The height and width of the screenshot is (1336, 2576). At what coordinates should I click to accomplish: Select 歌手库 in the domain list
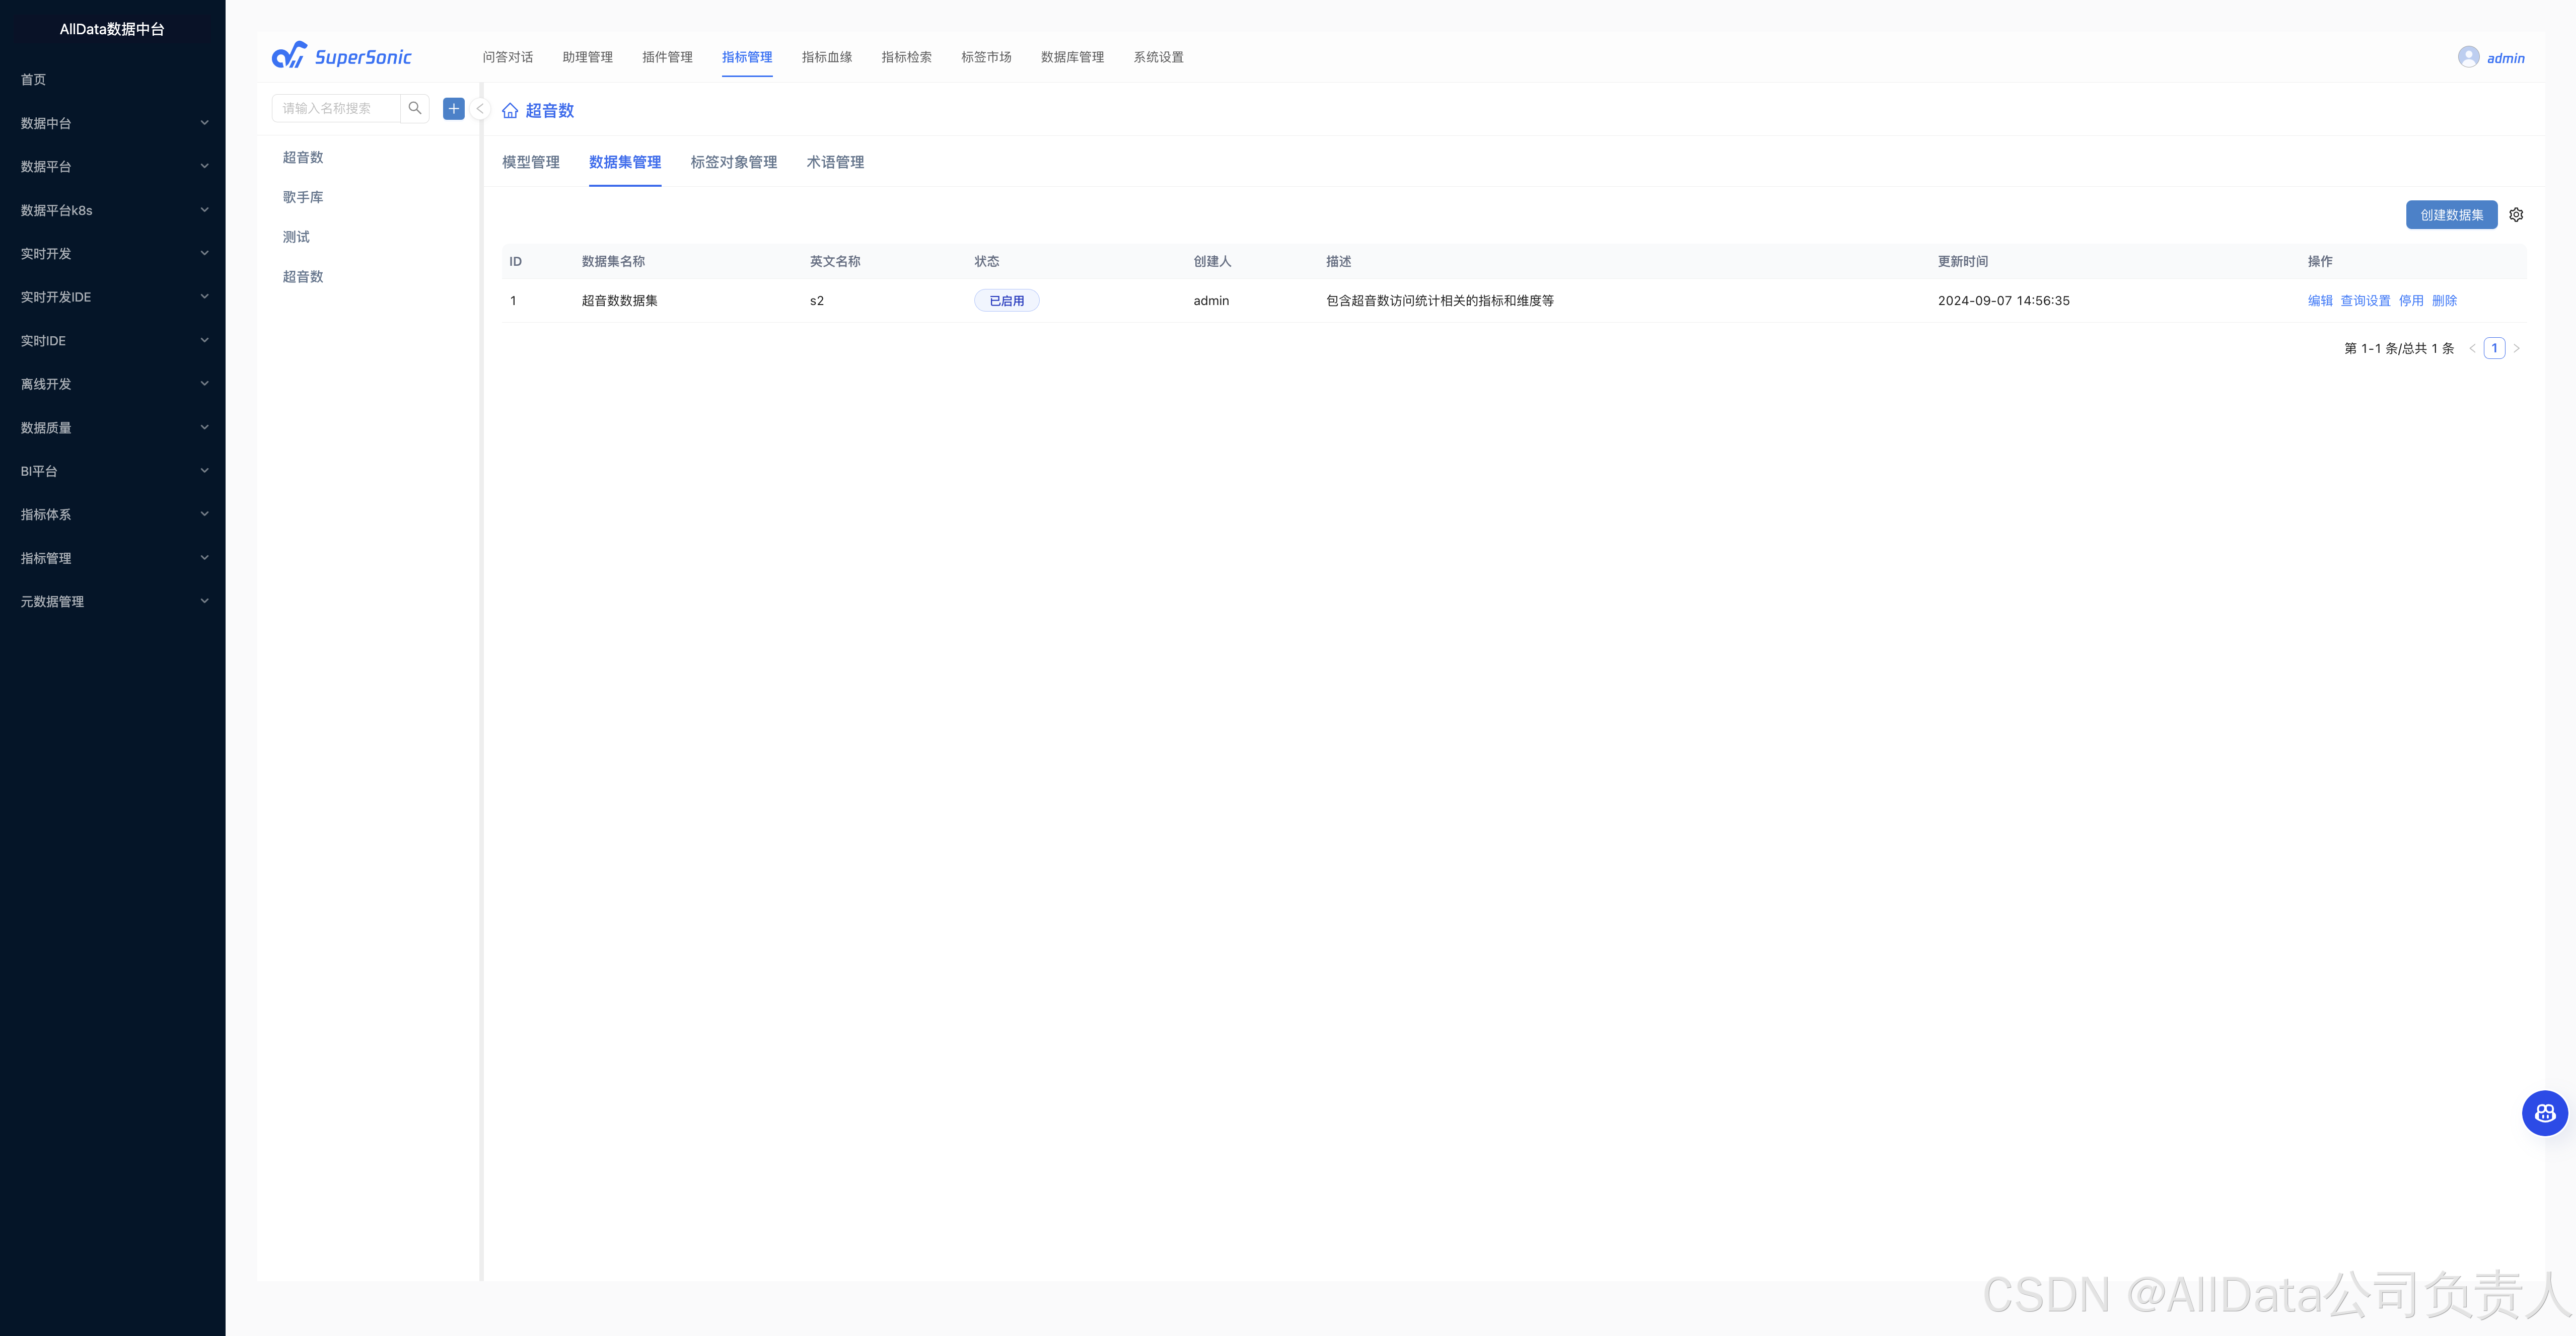(303, 197)
